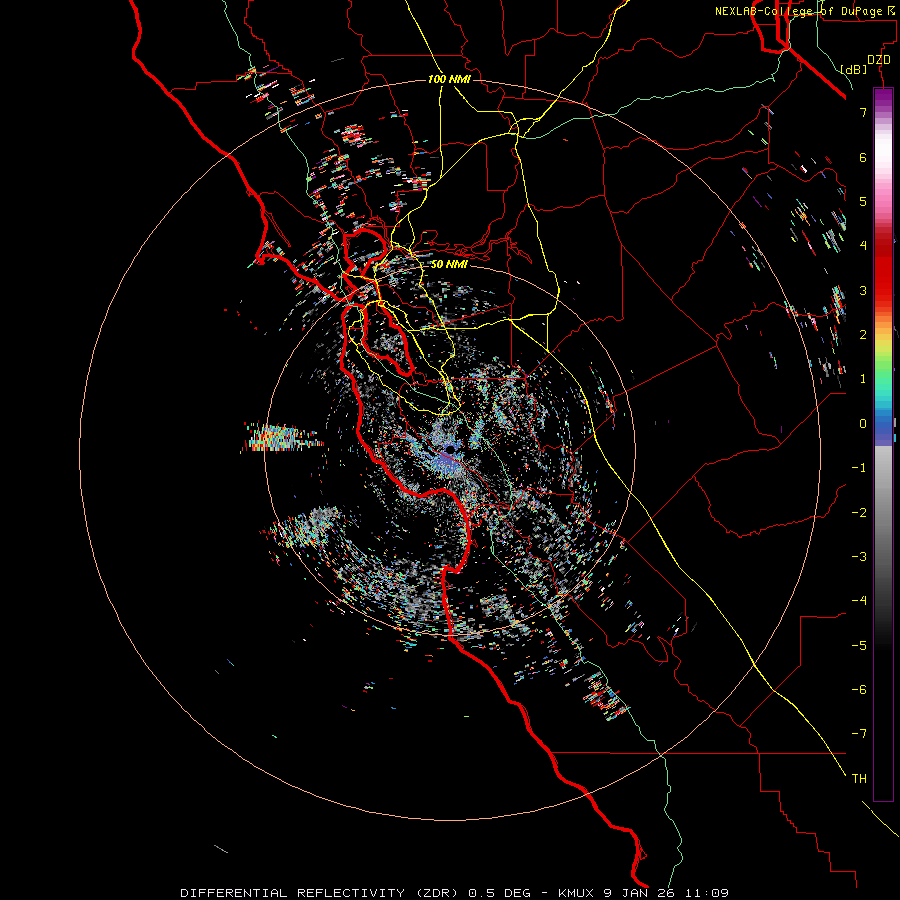Click the "-2" value on the color scale
The width and height of the screenshot is (900, 900).
click(x=859, y=513)
